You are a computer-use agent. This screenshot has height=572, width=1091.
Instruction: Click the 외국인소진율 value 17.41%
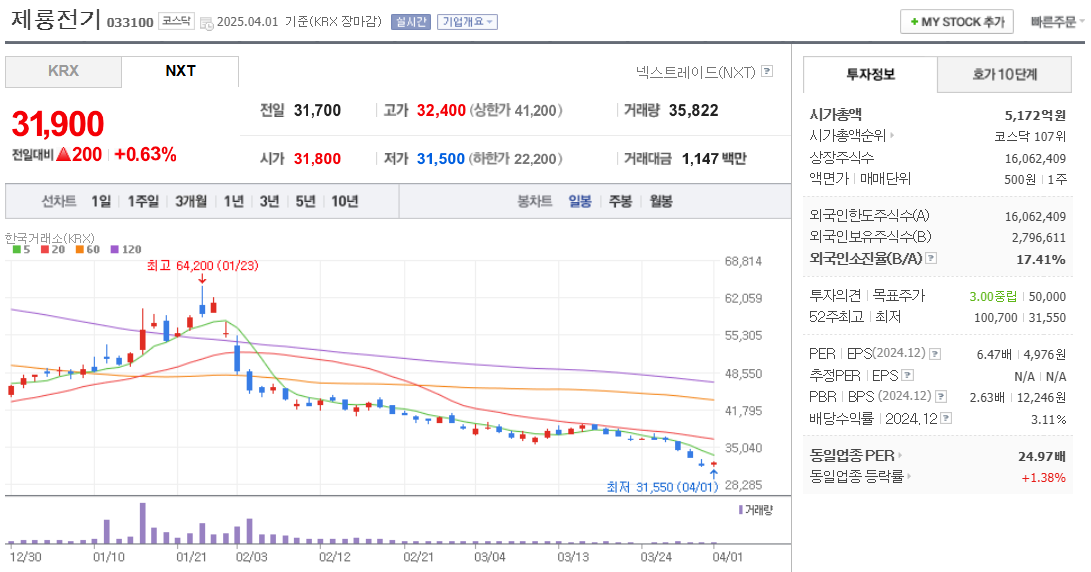pyautogui.click(x=1041, y=260)
